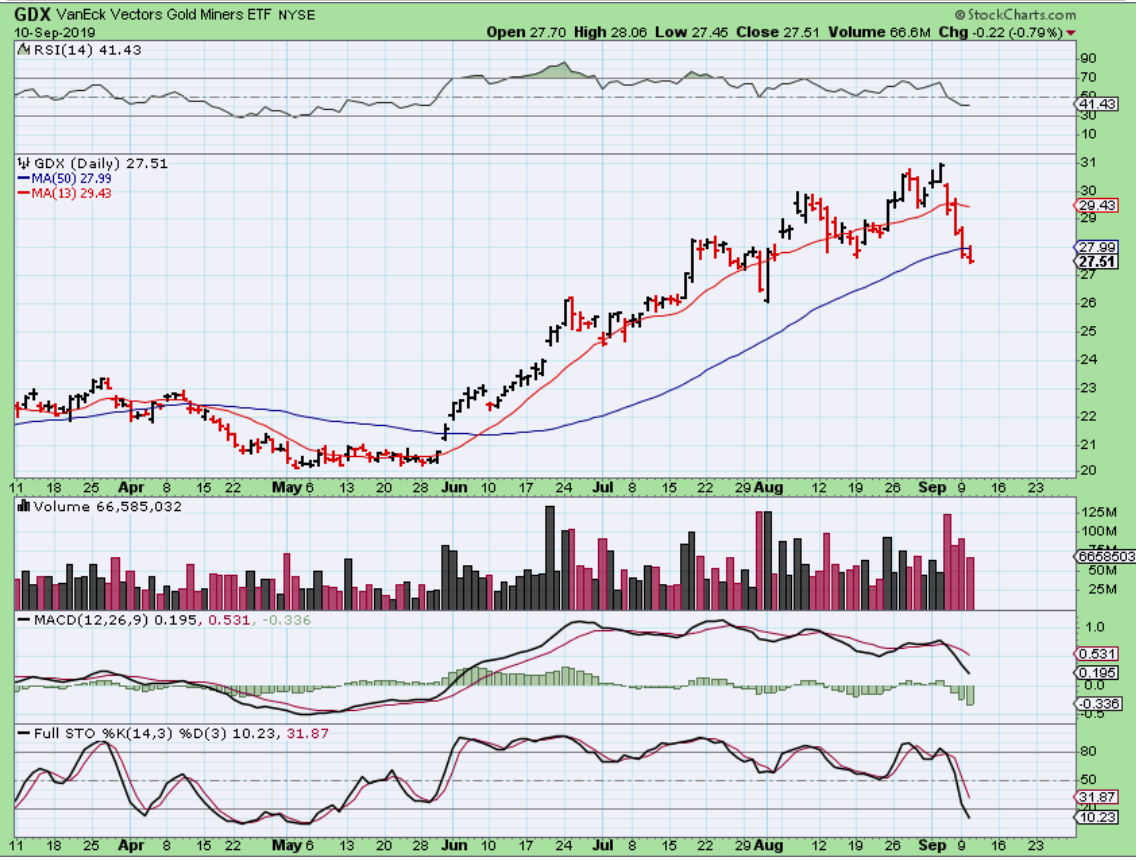
Task: Click the High 28.06 value
Action: pyautogui.click(x=610, y=33)
